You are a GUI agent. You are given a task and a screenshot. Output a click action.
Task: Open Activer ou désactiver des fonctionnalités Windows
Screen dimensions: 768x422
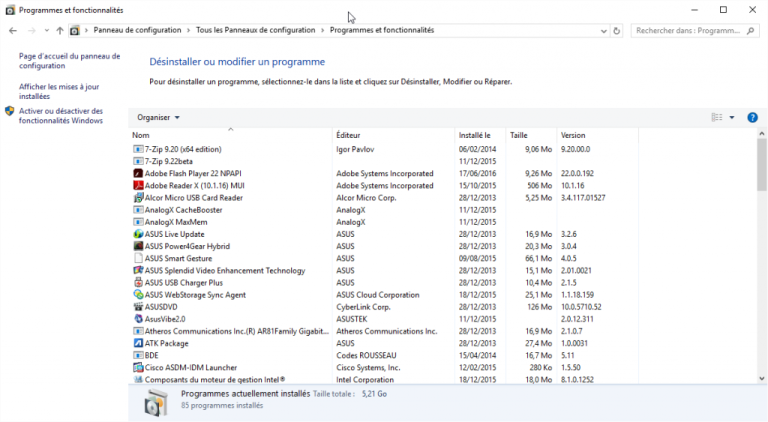tap(61, 116)
